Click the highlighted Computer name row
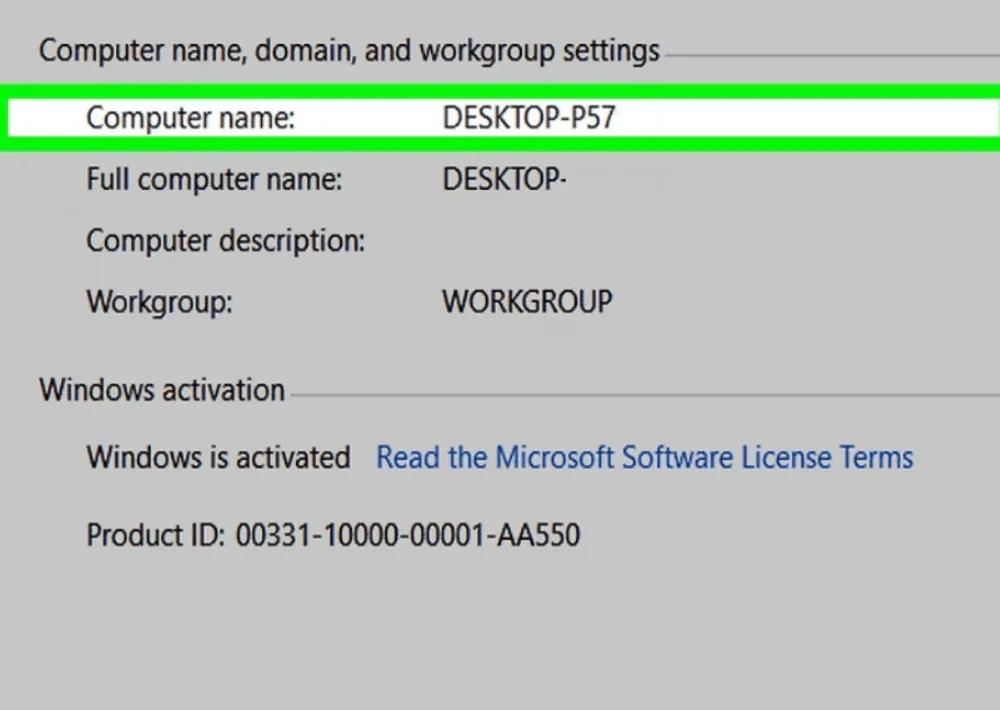Image resolution: width=1000 pixels, height=710 pixels. click(x=500, y=117)
